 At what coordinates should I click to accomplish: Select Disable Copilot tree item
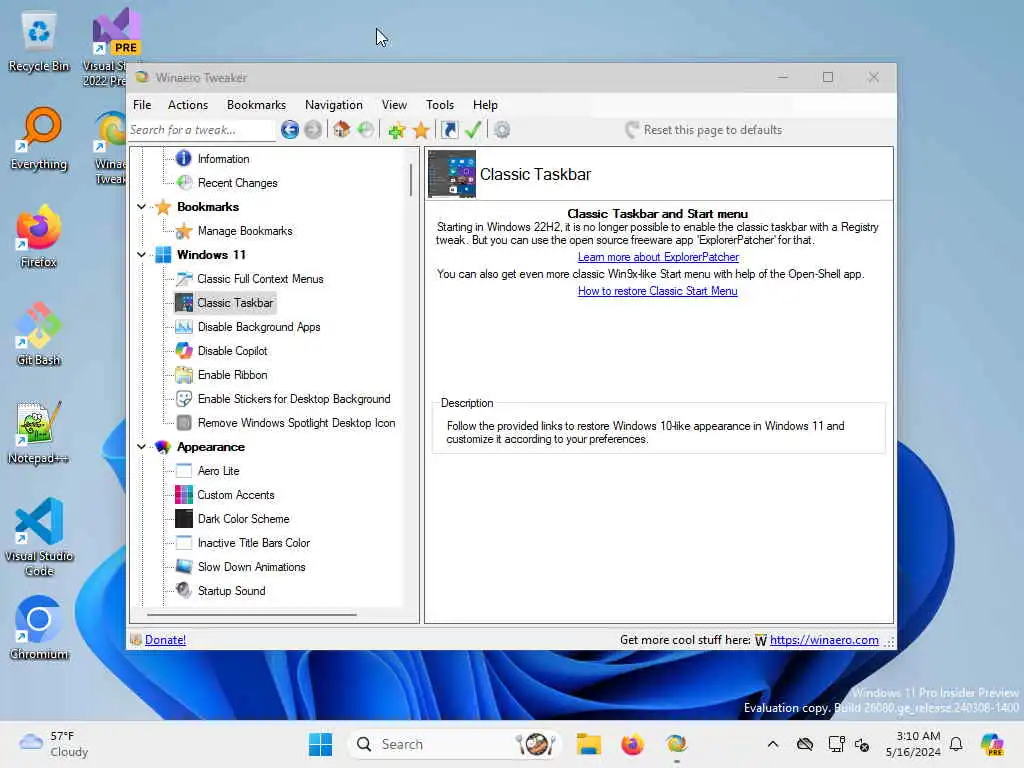pyautogui.click(x=232, y=351)
